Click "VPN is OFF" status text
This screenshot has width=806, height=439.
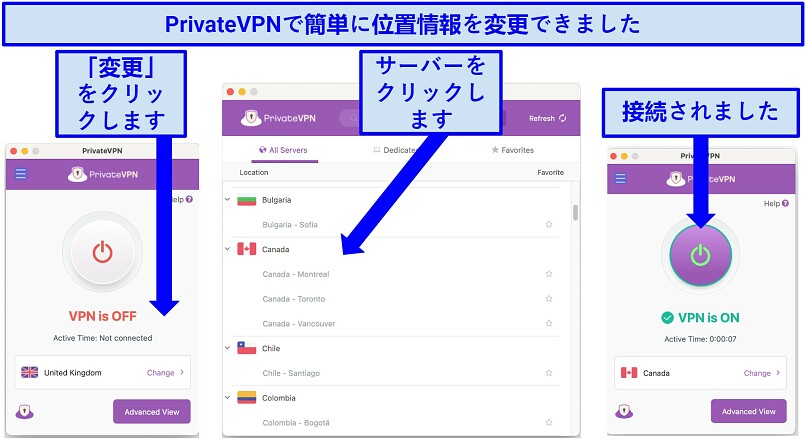point(102,316)
